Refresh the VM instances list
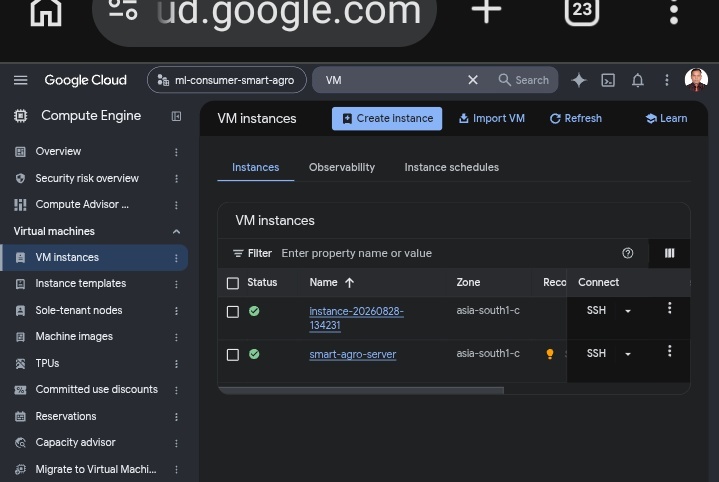The height and width of the screenshot is (482, 719). [x=575, y=118]
